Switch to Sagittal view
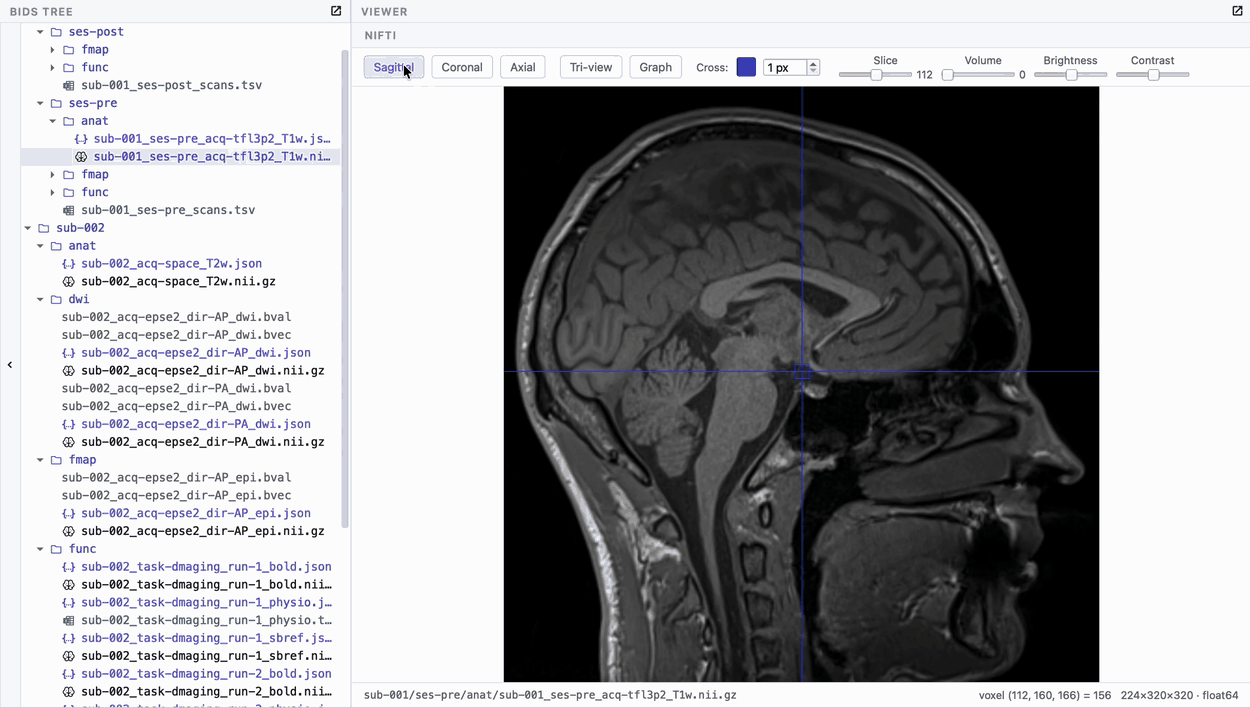The height and width of the screenshot is (708, 1250). (394, 67)
